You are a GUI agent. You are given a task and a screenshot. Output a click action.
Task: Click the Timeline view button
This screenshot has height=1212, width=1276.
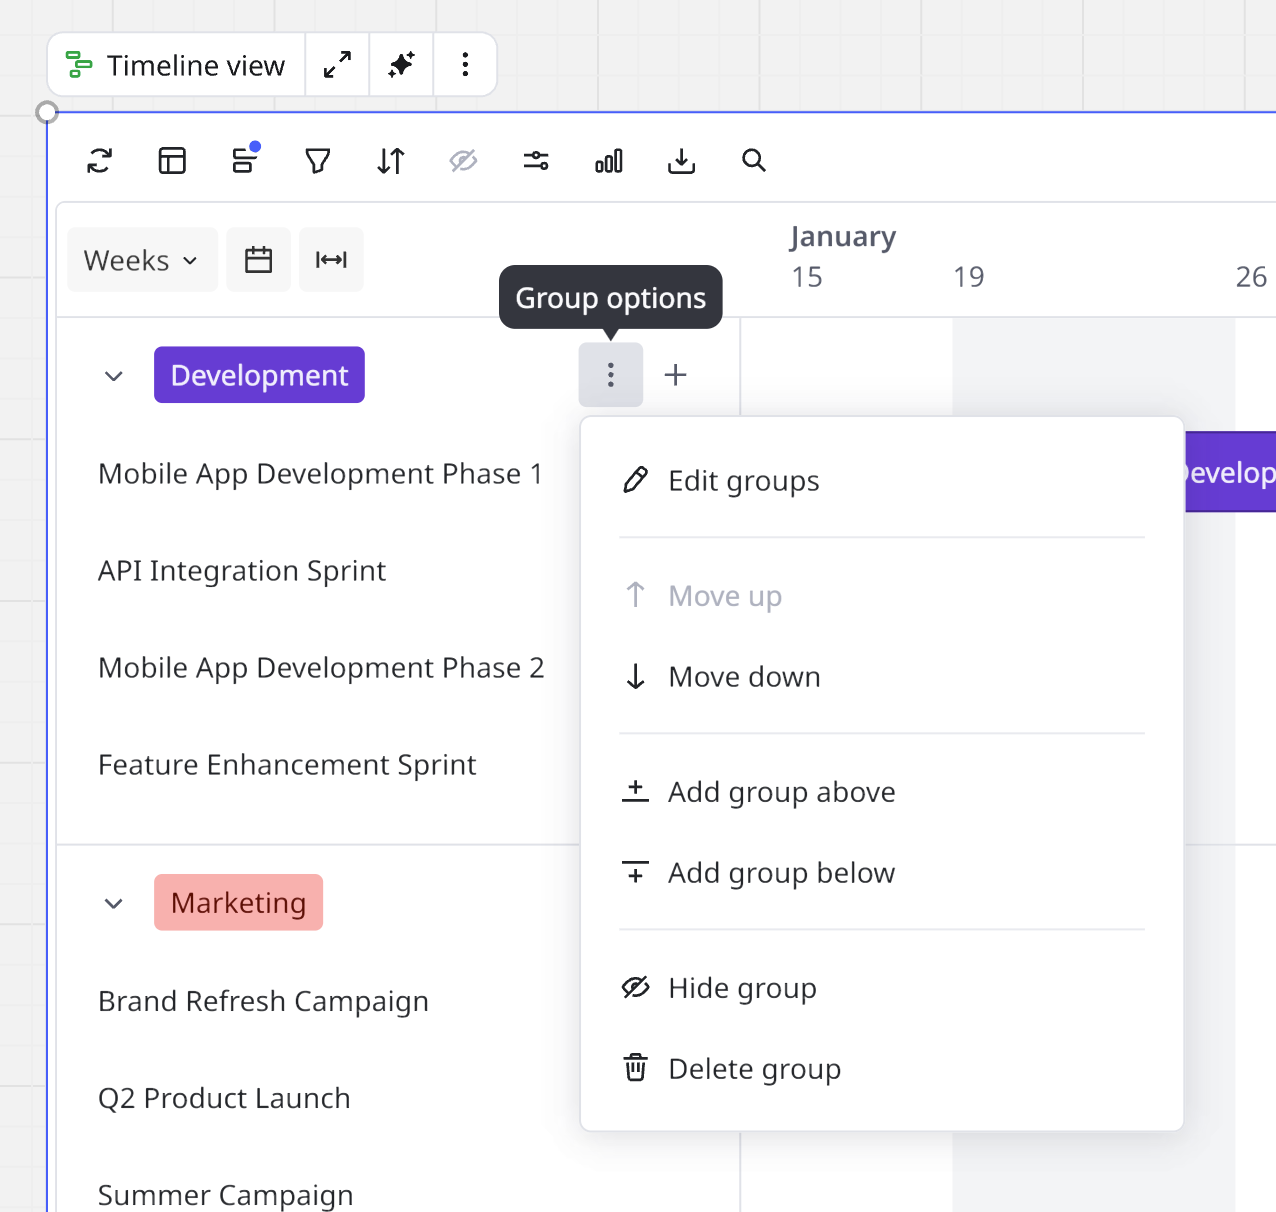tap(177, 65)
